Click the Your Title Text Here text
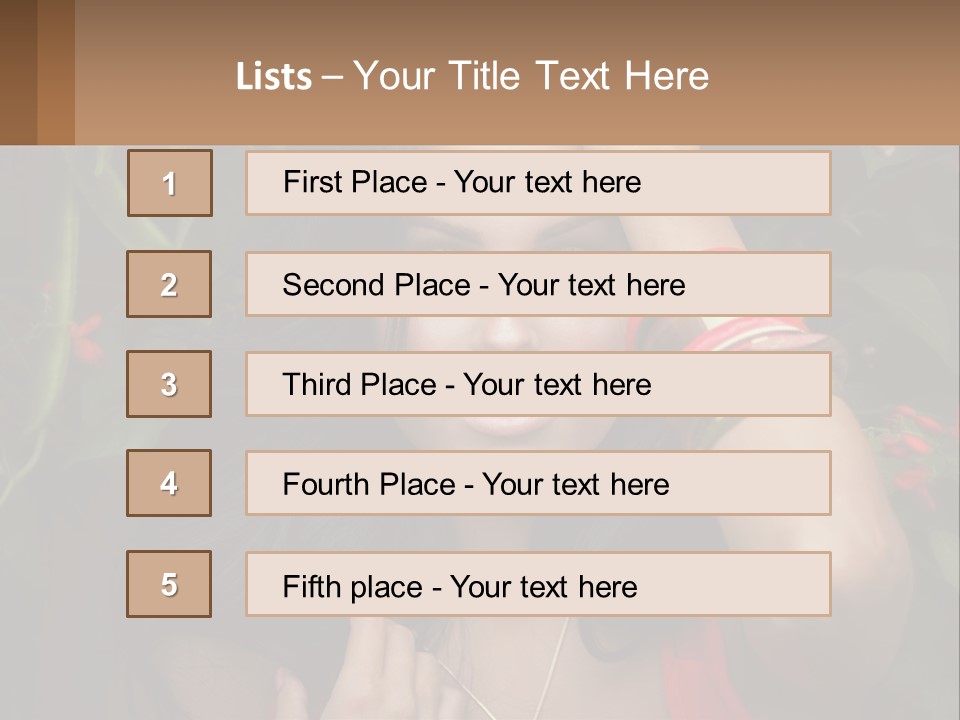 click(531, 76)
